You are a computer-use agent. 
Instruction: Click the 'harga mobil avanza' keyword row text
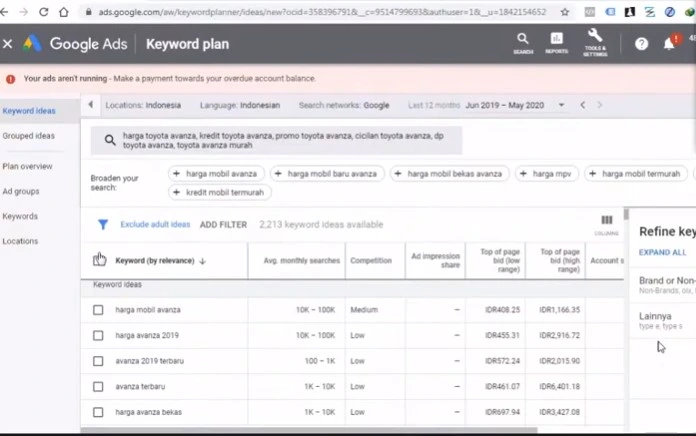click(148, 310)
